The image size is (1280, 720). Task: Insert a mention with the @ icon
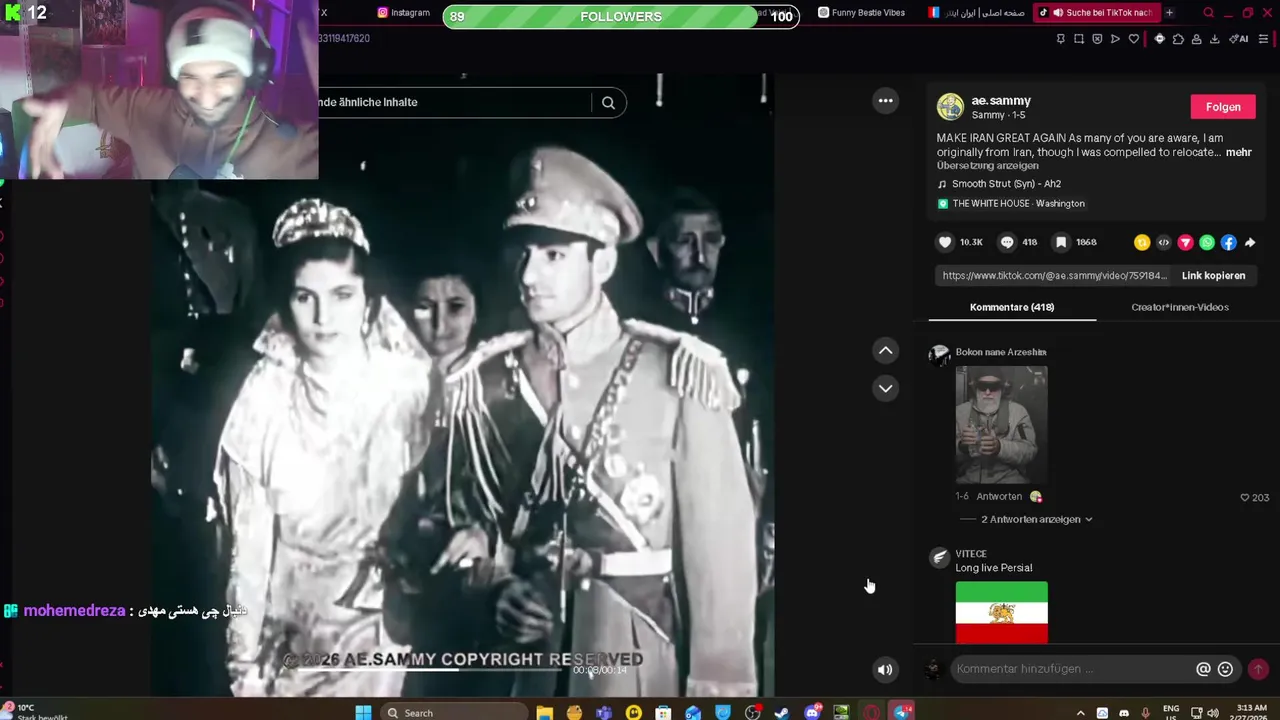1203,669
